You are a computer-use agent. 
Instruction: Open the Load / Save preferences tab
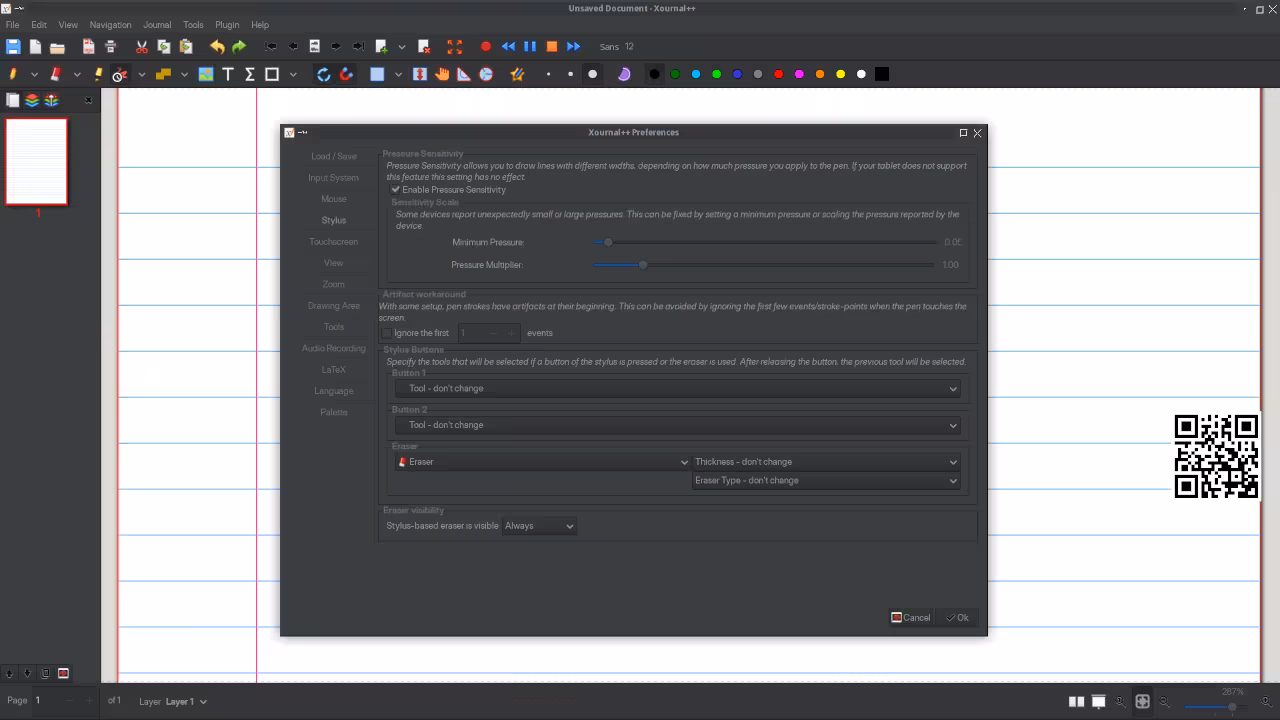click(x=334, y=156)
